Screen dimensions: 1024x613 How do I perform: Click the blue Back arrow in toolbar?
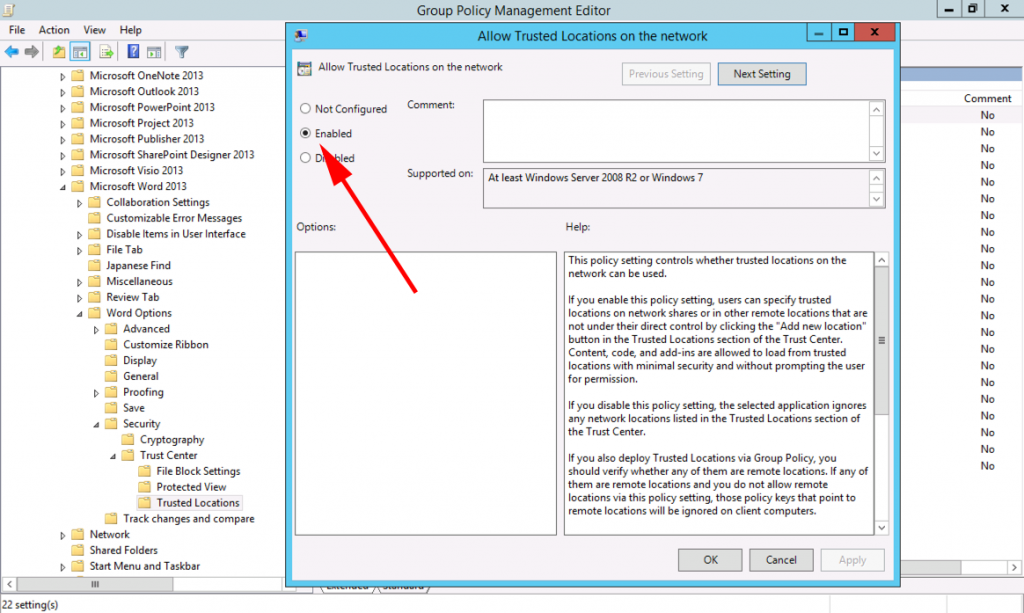click(x=12, y=52)
